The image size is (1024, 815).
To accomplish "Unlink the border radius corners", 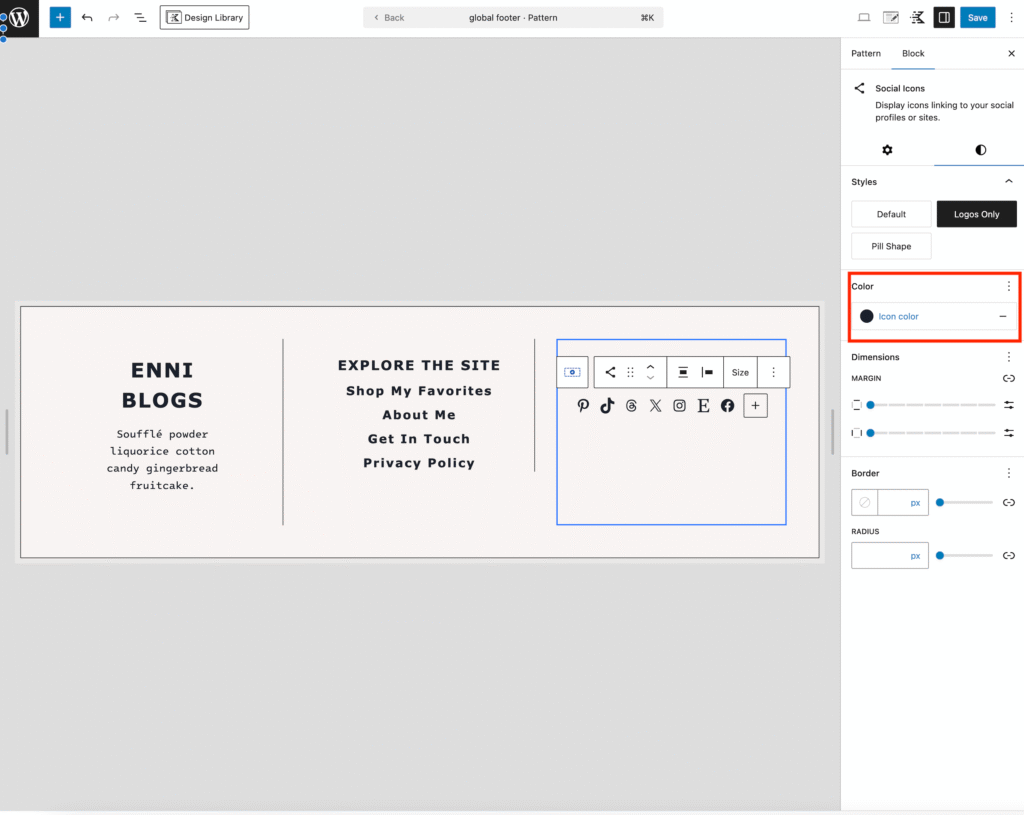I will 1009,555.
